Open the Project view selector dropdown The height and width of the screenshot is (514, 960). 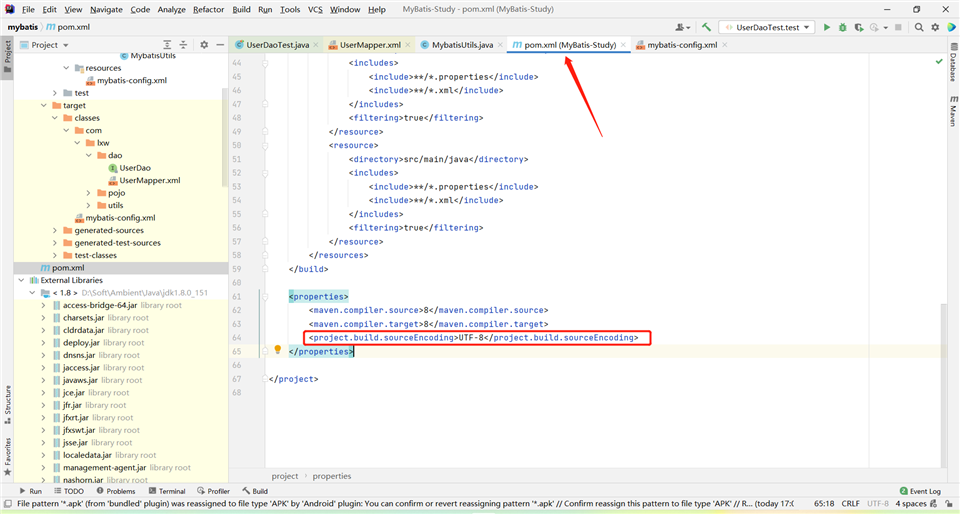pos(44,45)
